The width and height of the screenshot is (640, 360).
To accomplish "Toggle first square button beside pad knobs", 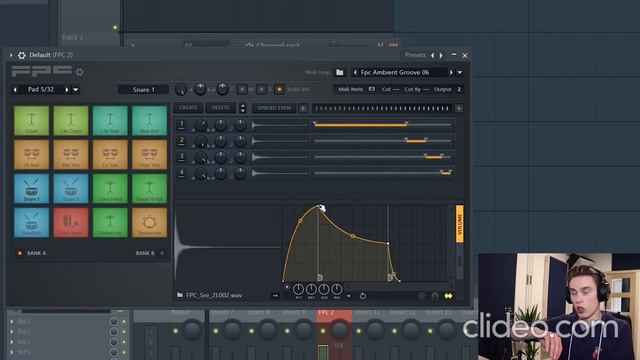I will click(242, 89).
